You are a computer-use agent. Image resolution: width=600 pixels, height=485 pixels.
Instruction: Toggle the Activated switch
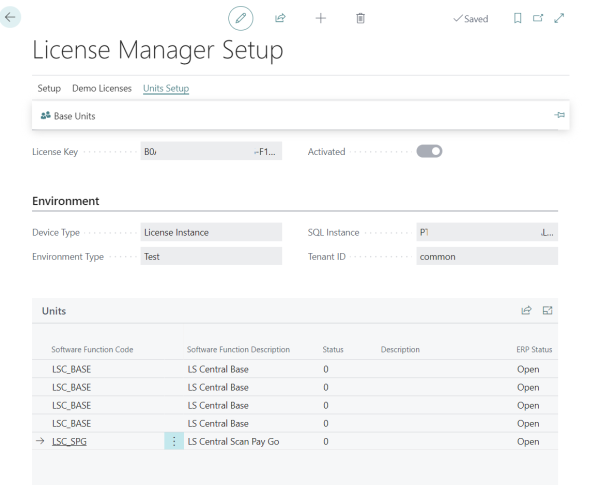pyautogui.click(x=429, y=152)
